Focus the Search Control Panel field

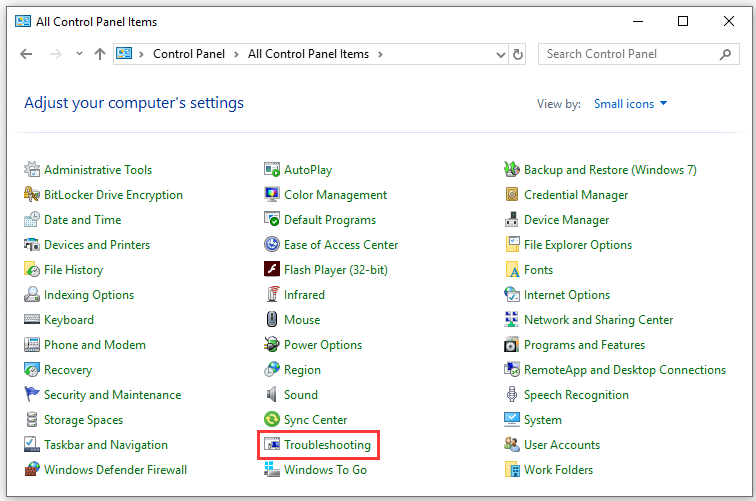[638, 54]
